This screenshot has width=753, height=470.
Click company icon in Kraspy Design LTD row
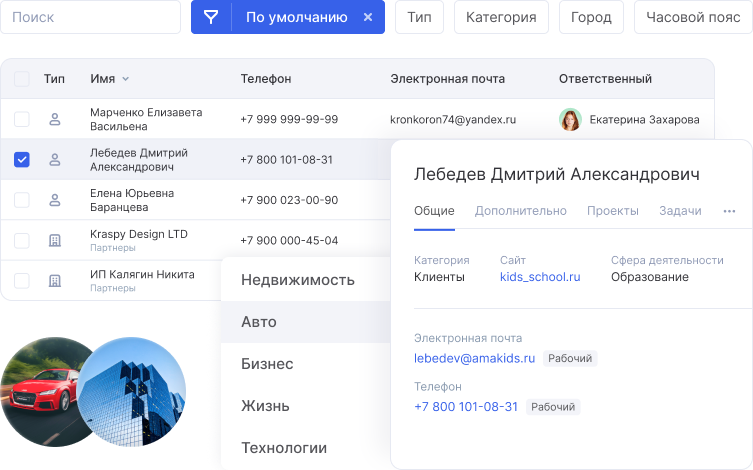(55, 240)
